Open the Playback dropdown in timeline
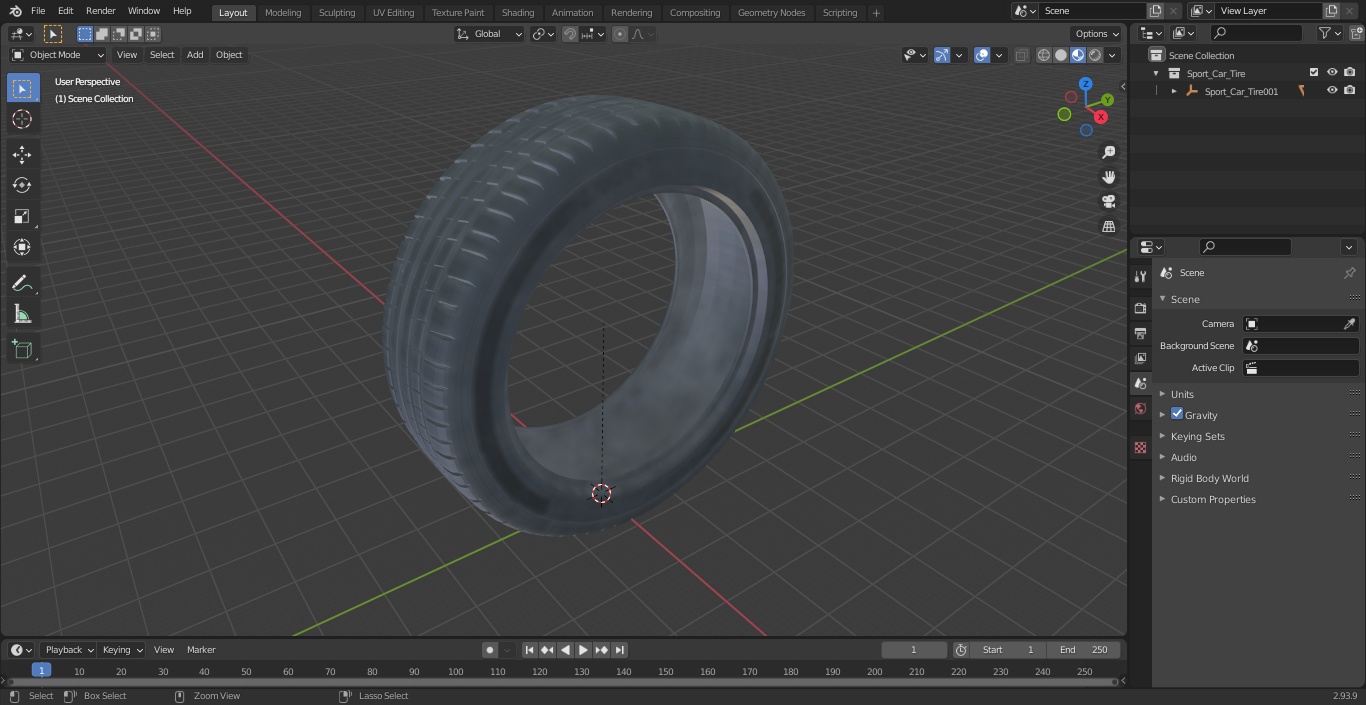This screenshot has width=1366, height=705. click(69, 650)
